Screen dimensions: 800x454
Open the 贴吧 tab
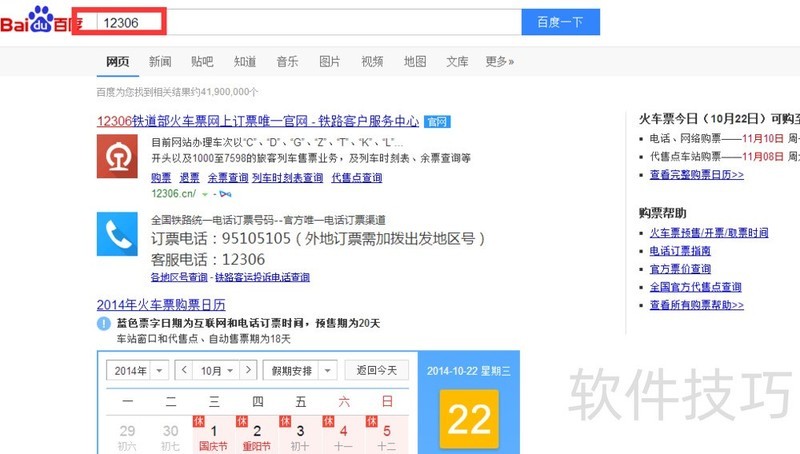202,62
